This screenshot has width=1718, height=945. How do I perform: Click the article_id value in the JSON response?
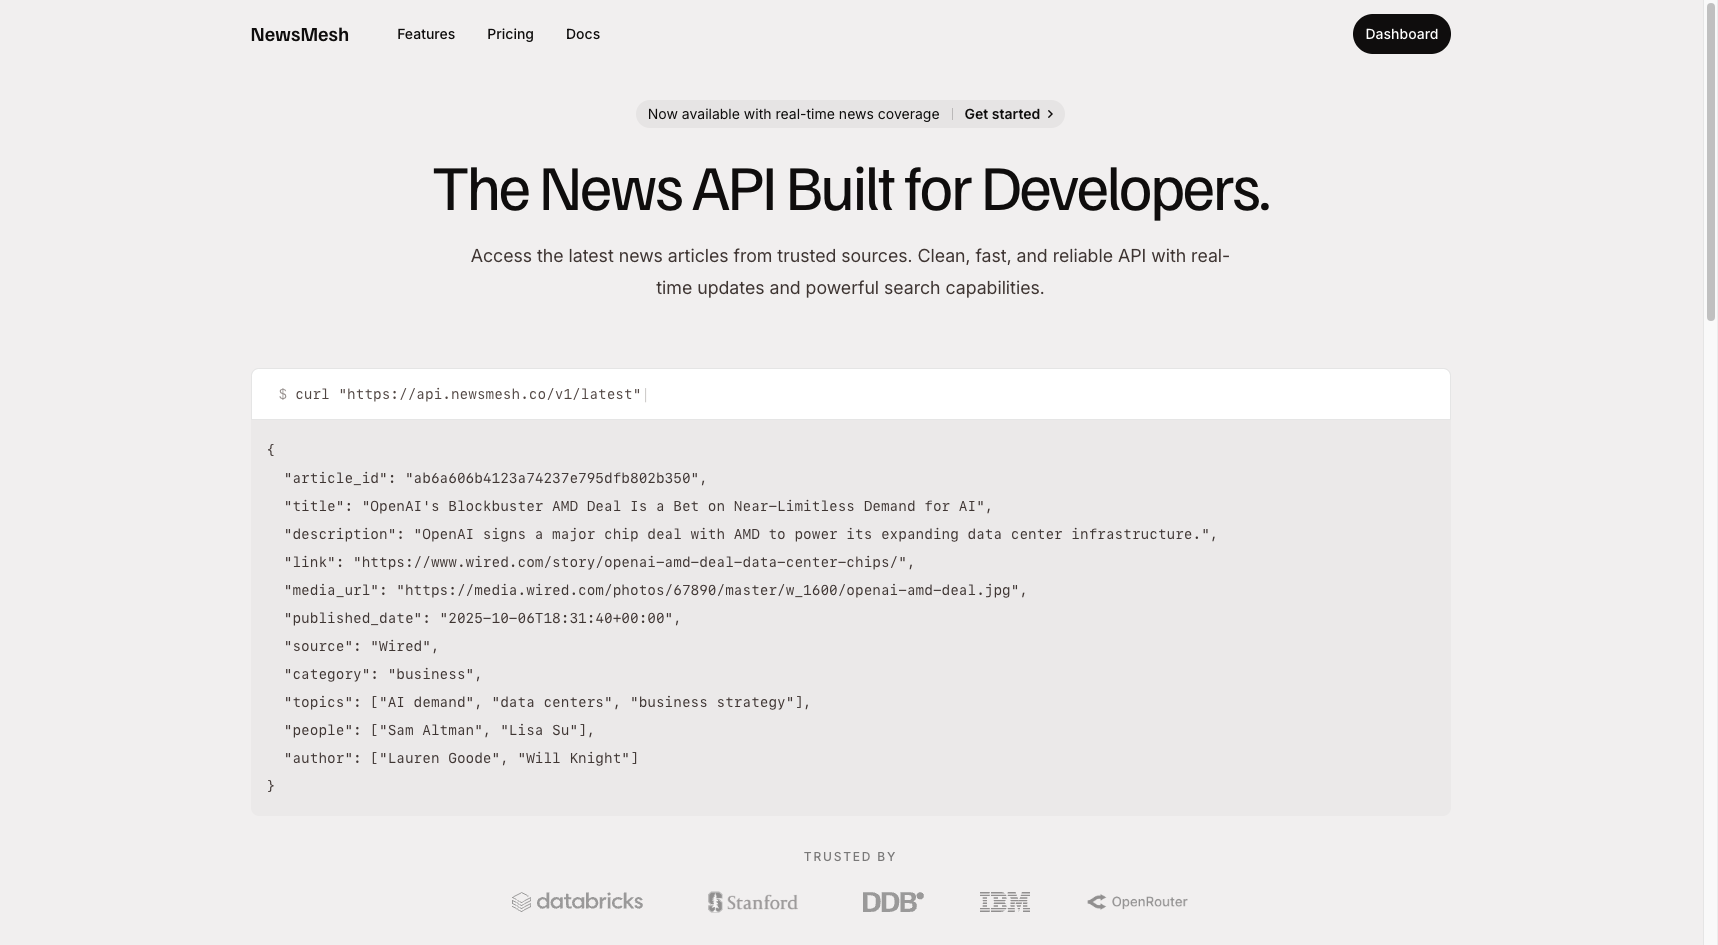pyautogui.click(x=551, y=478)
